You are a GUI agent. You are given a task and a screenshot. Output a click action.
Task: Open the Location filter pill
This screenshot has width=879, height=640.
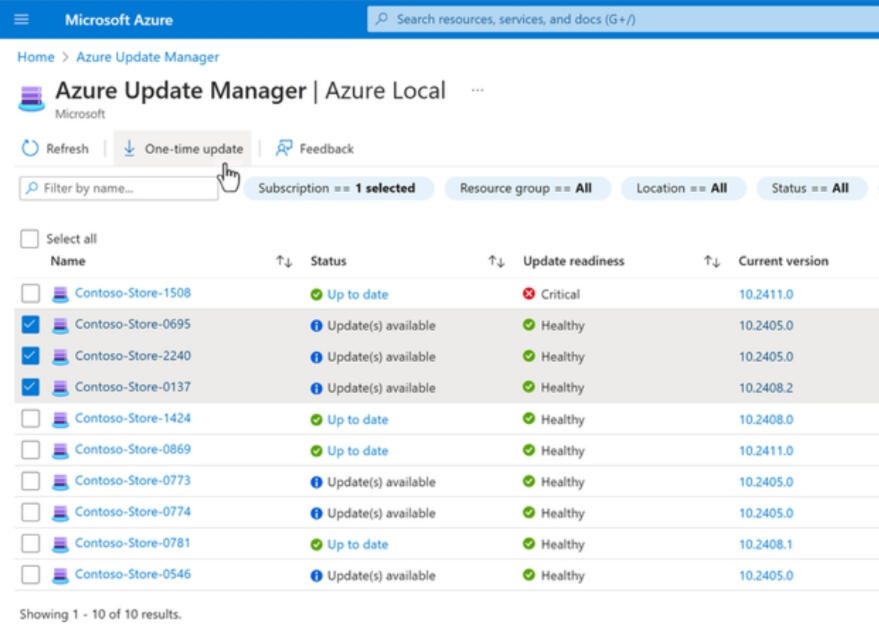[682, 188]
